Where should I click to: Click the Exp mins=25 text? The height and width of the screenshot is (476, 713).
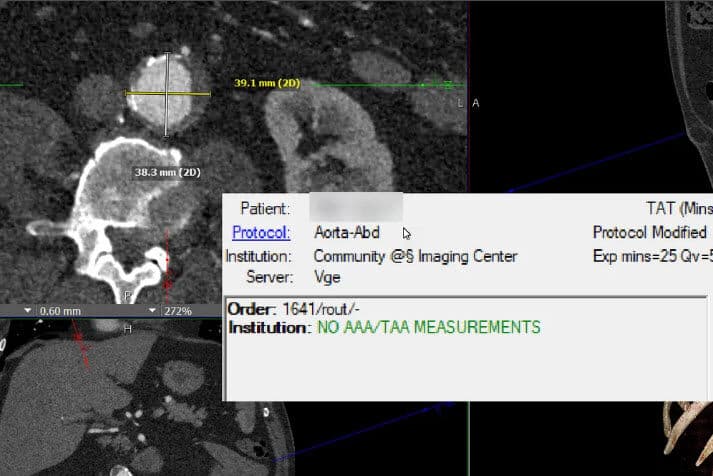pyautogui.click(x=635, y=256)
